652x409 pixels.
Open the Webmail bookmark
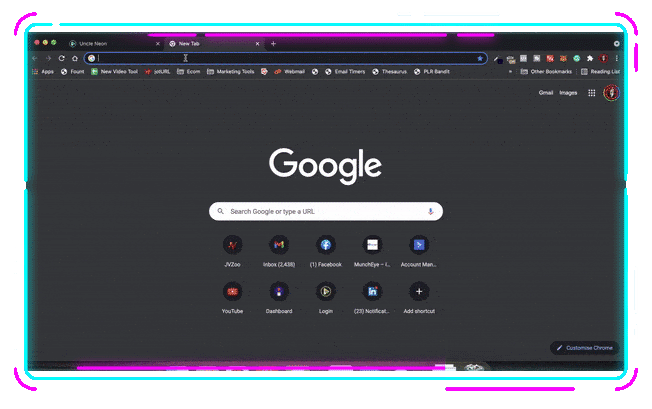(289, 71)
